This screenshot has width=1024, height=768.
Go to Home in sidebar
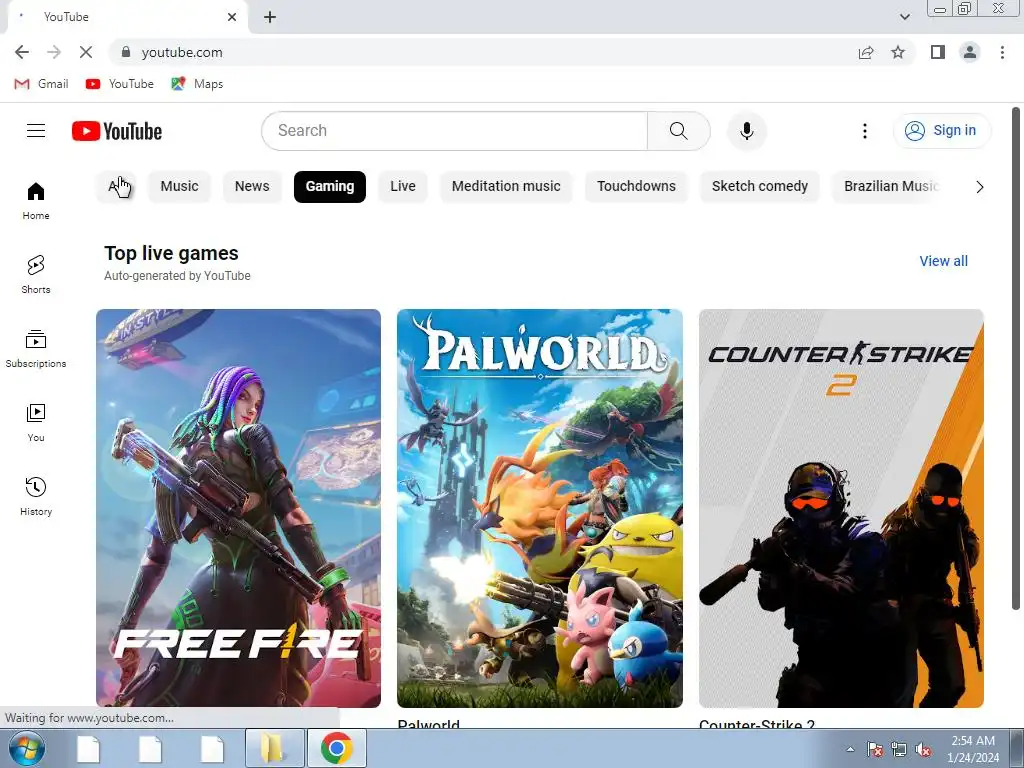36,200
